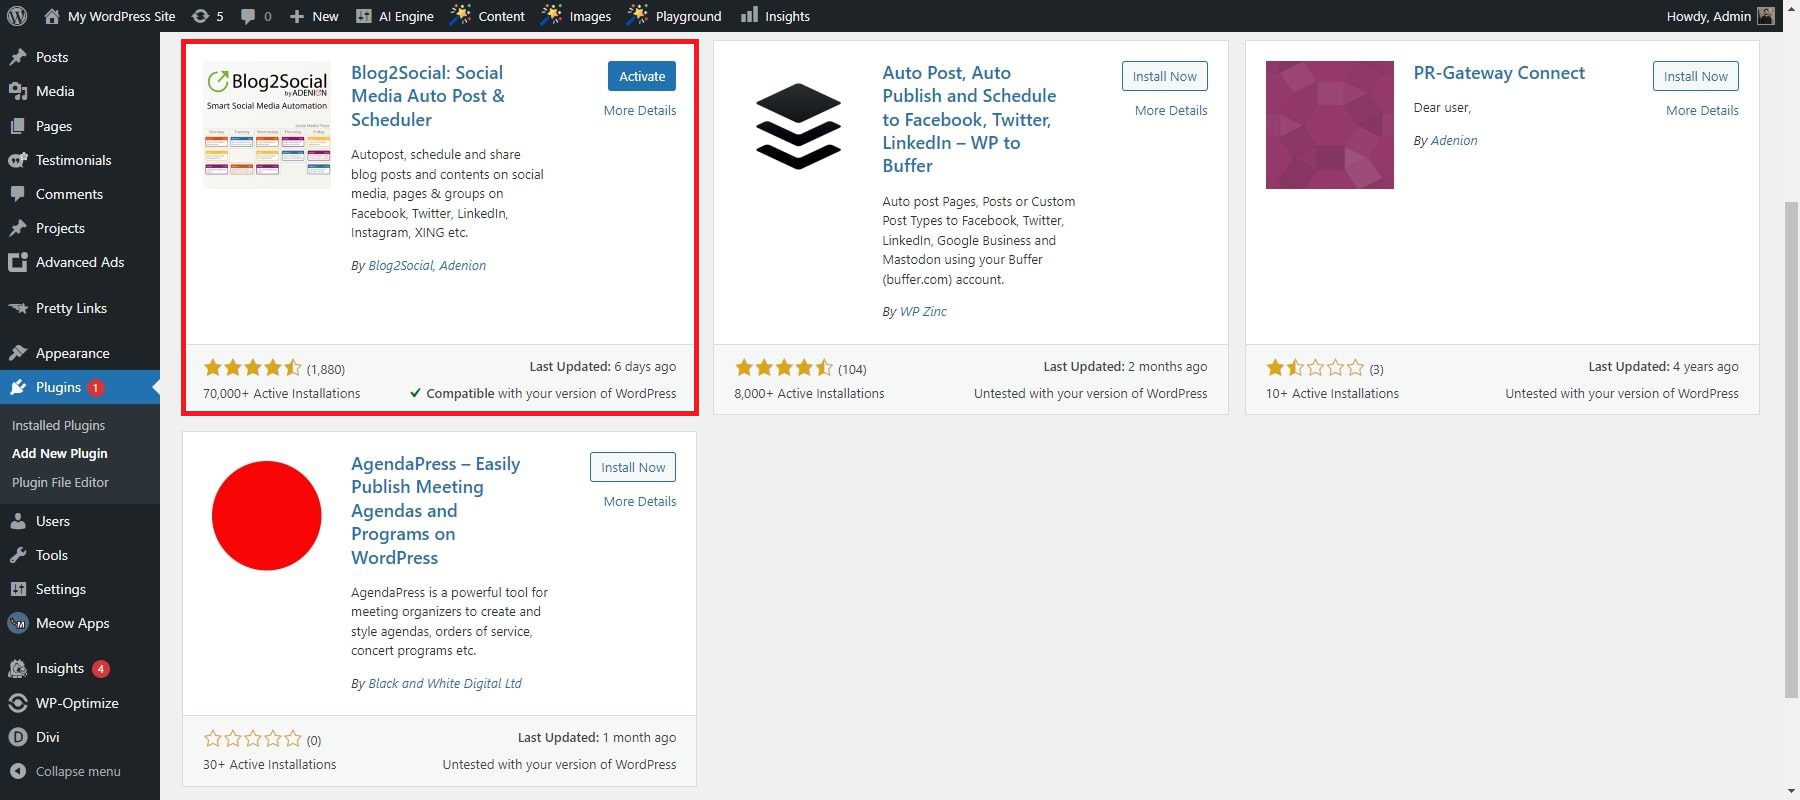Image resolution: width=1800 pixels, height=800 pixels.
Task: Open the Insights chart item in admin bar
Action: pos(775,16)
